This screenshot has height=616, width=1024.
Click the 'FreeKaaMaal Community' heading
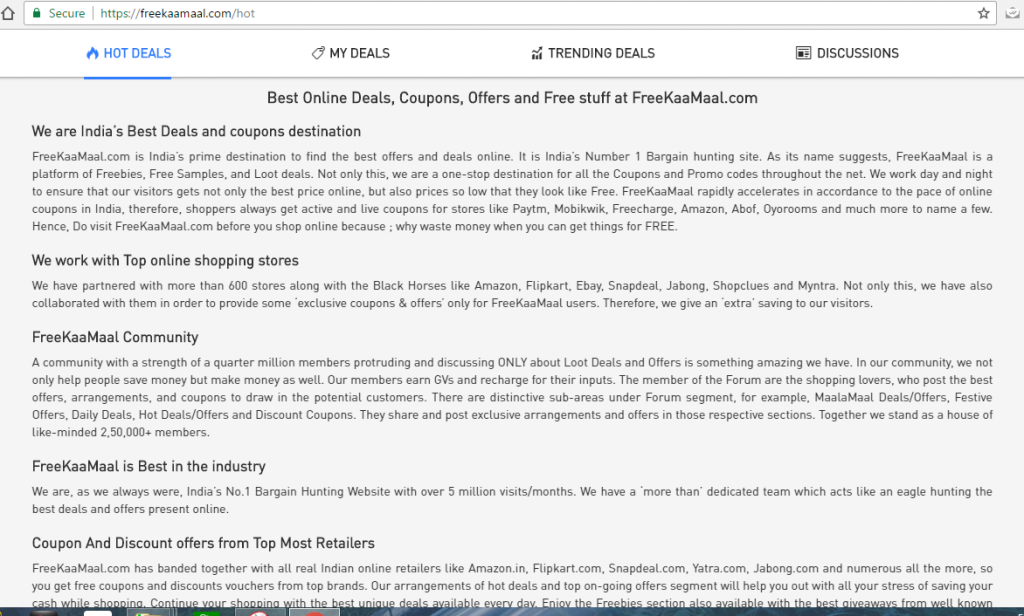115,337
